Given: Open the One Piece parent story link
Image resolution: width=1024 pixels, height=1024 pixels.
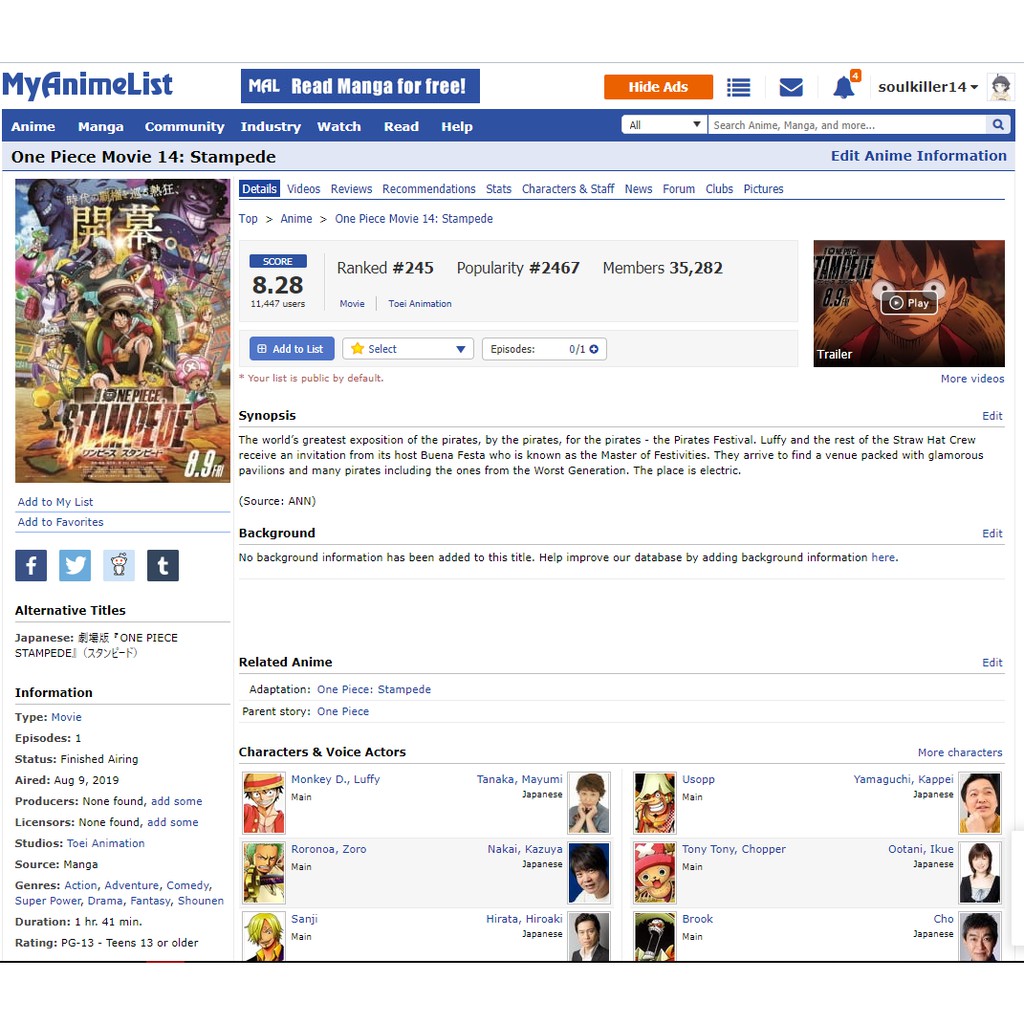Looking at the screenshot, I should coord(343,712).
